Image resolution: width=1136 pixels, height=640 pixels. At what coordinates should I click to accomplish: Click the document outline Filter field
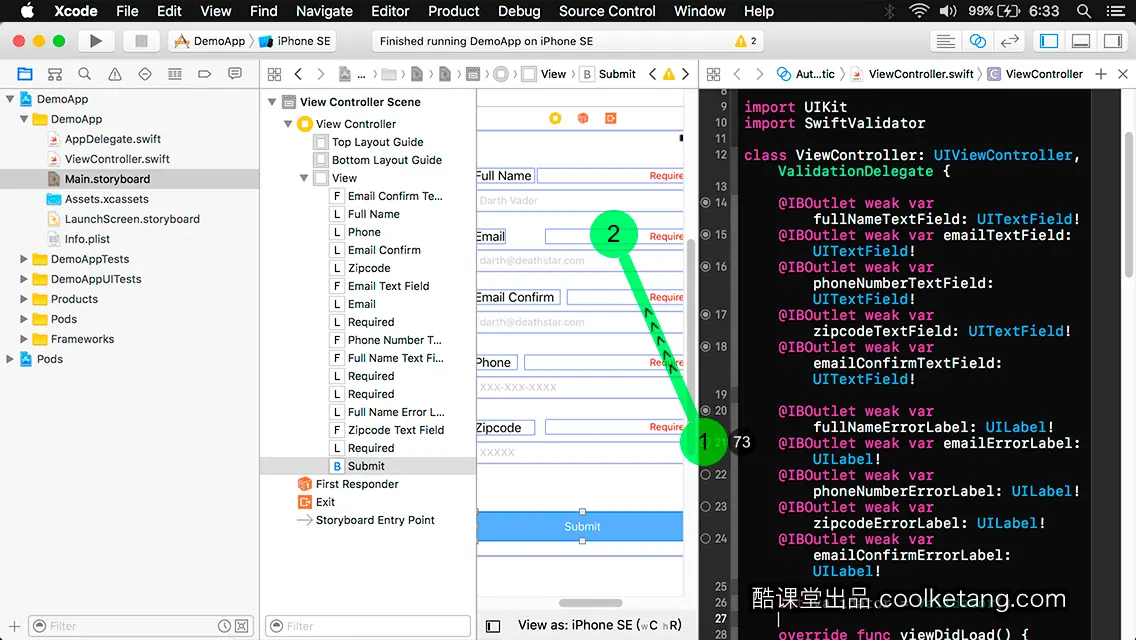pyautogui.click(x=368, y=626)
